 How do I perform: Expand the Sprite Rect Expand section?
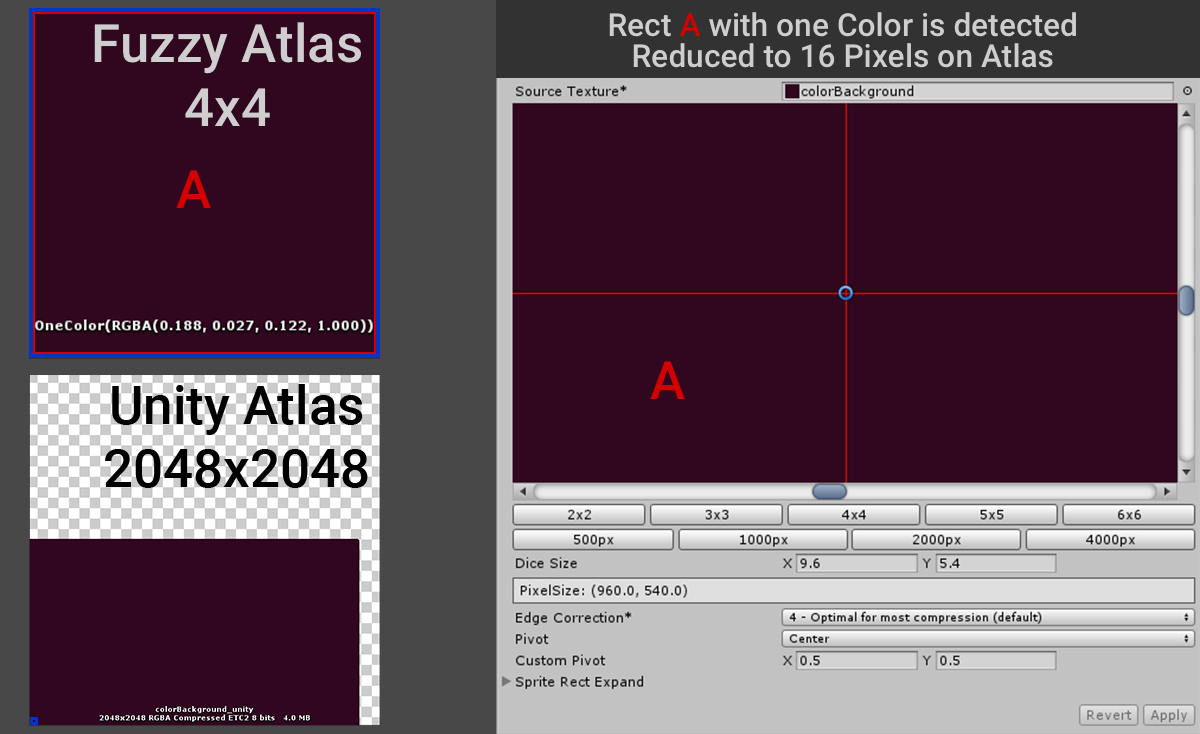point(507,682)
